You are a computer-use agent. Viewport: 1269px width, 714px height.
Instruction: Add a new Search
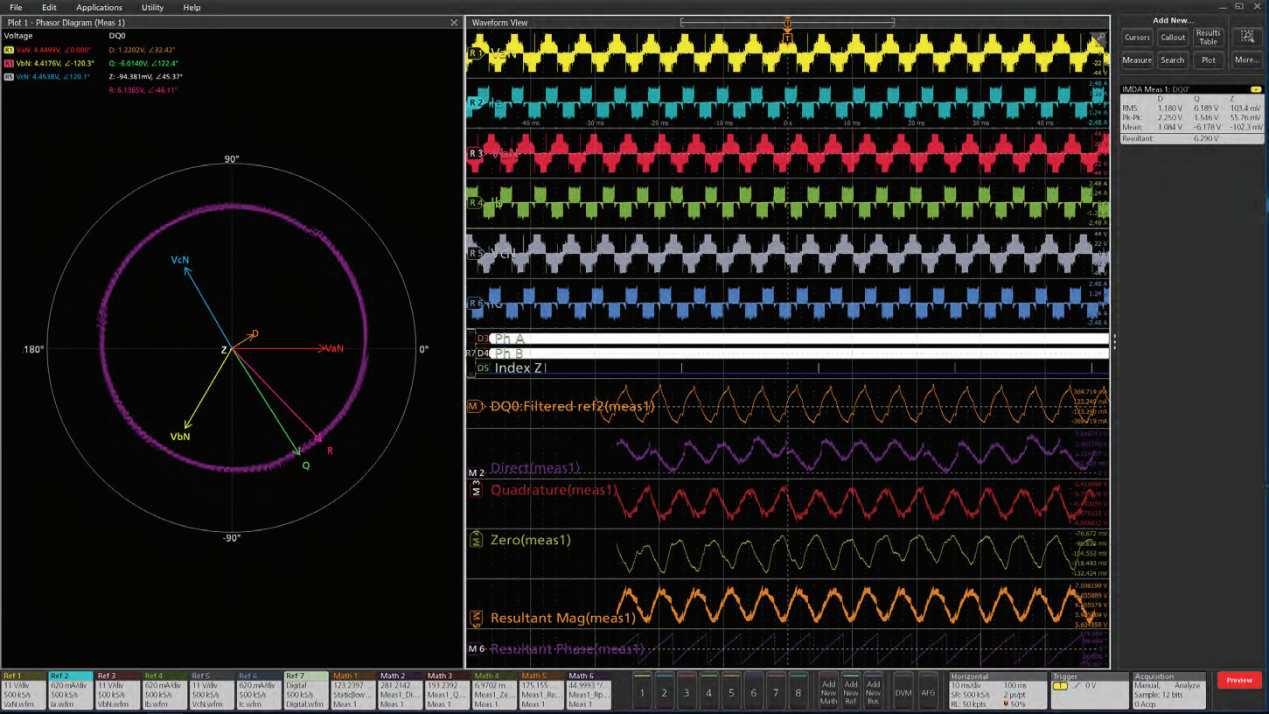tap(1172, 60)
